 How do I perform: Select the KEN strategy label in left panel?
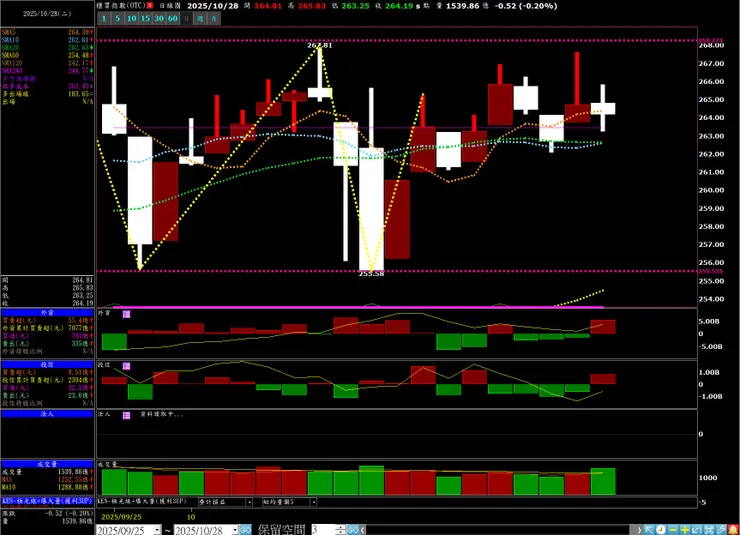coord(47,501)
